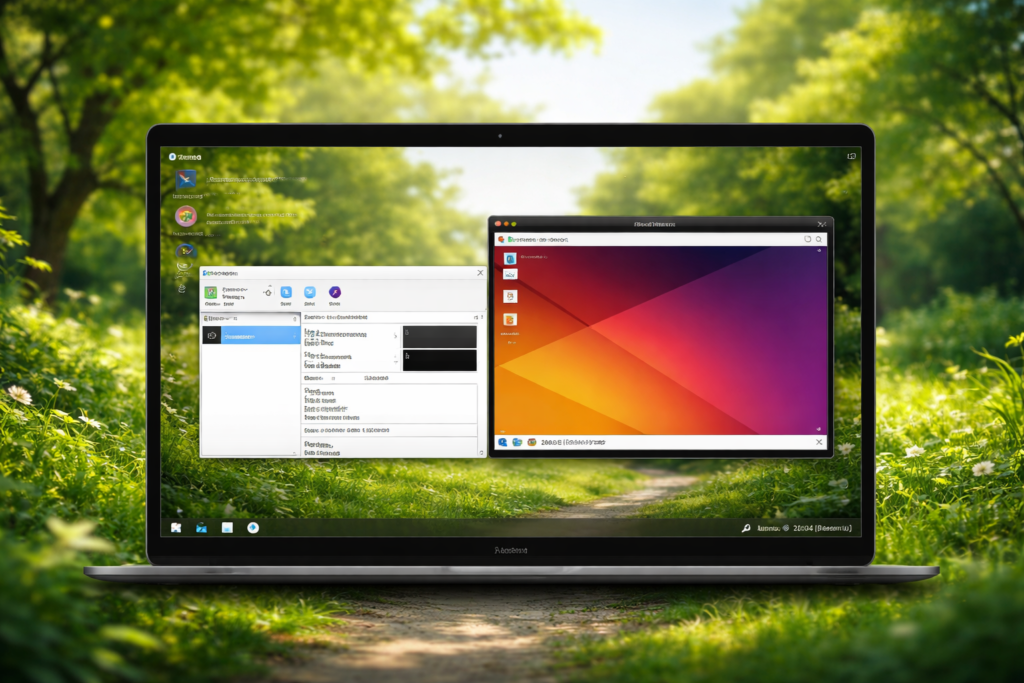Click the storage size label in the remote status bar
The height and width of the screenshot is (683, 1024).
pos(550,441)
